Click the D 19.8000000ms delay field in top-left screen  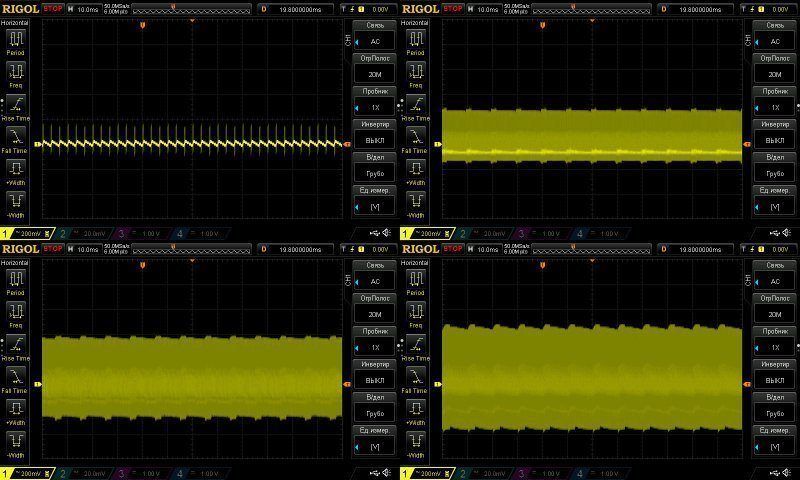297,9
